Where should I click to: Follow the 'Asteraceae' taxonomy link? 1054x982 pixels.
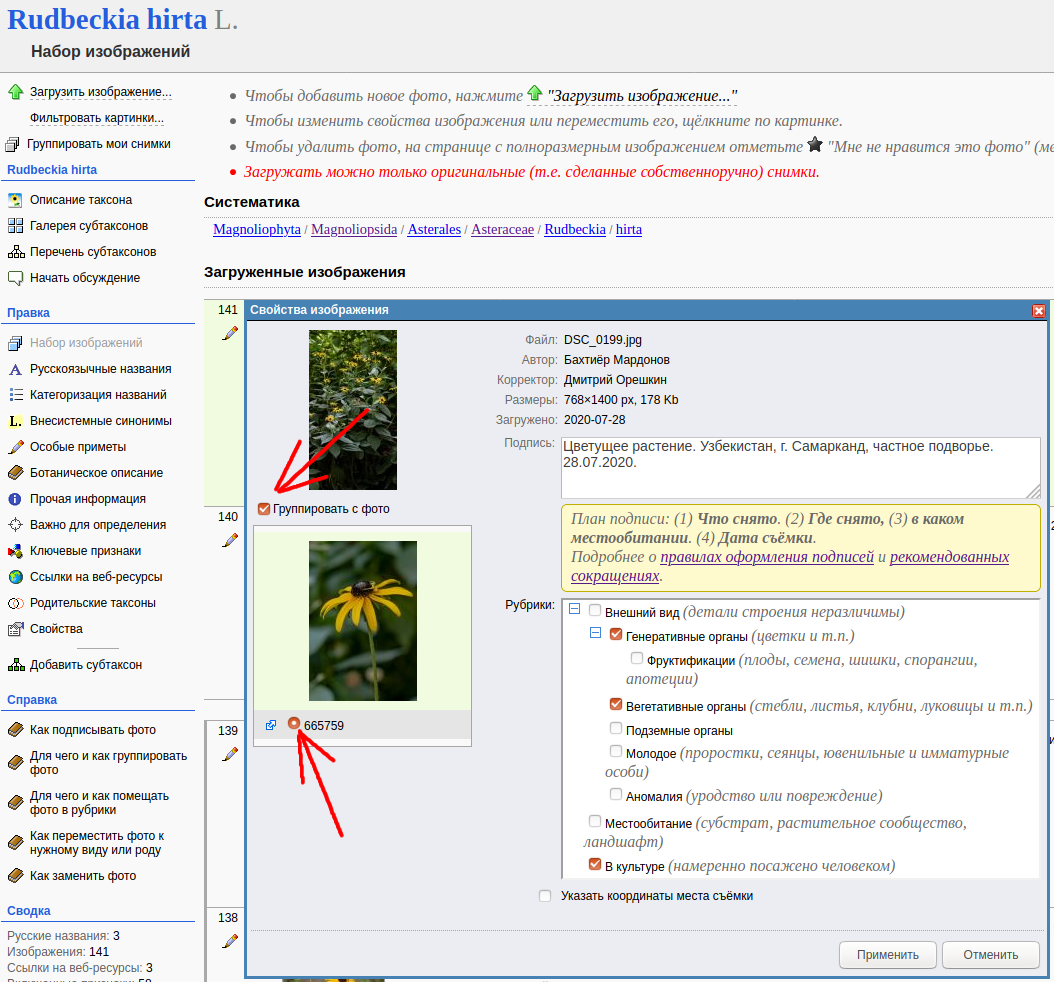click(x=503, y=229)
